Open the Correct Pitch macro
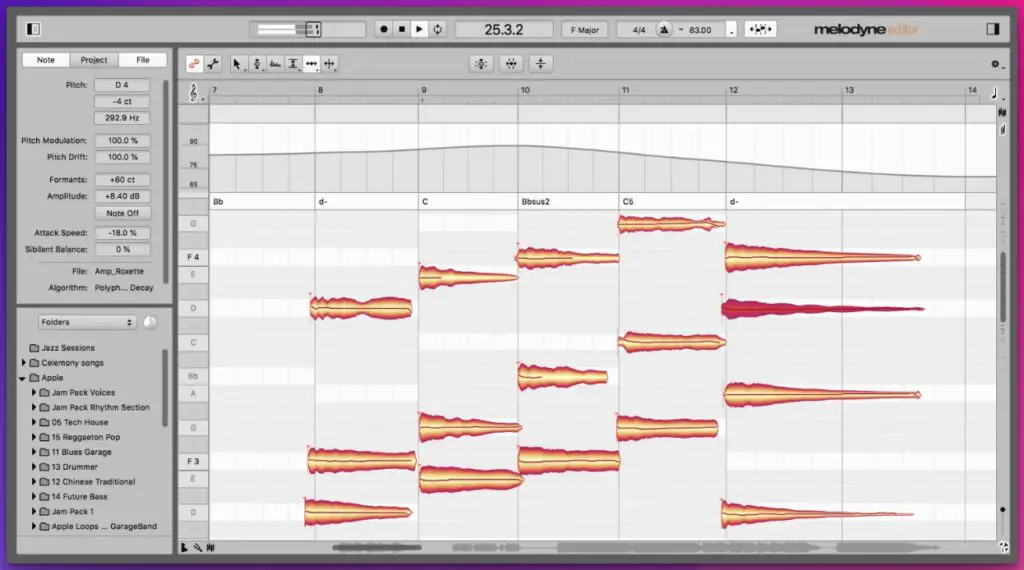1024x570 pixels. tap(481, 63)
